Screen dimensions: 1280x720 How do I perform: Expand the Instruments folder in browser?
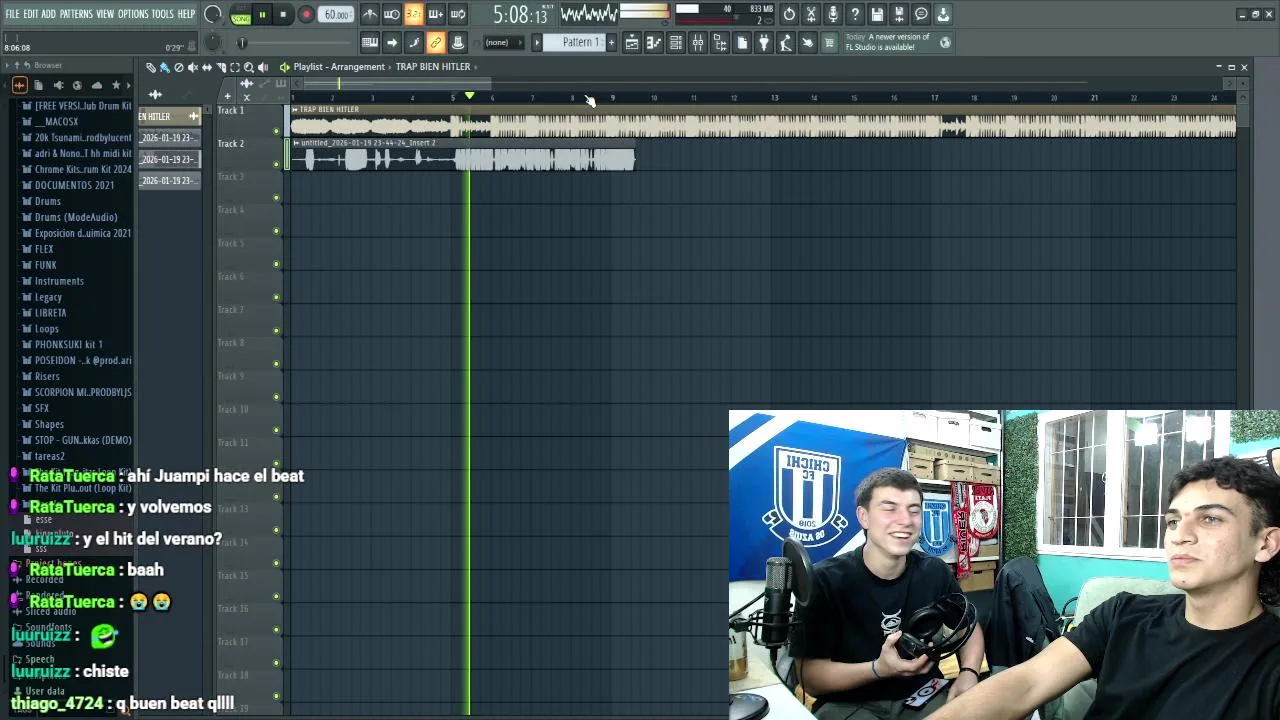59,281
